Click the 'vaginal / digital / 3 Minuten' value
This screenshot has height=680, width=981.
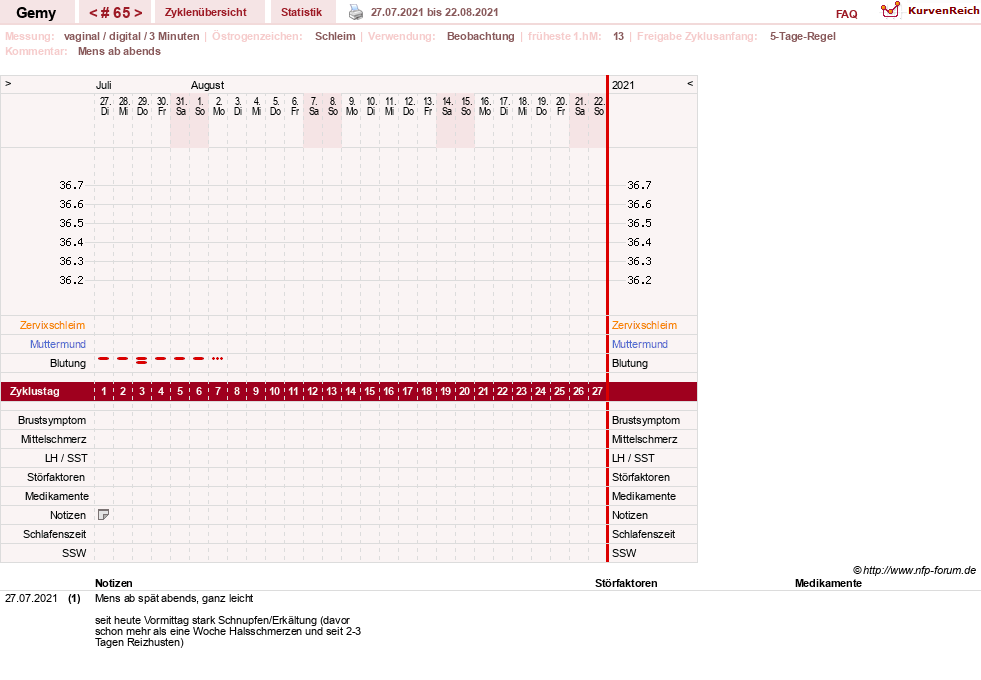pyautogui.click(x=131, y=36)
